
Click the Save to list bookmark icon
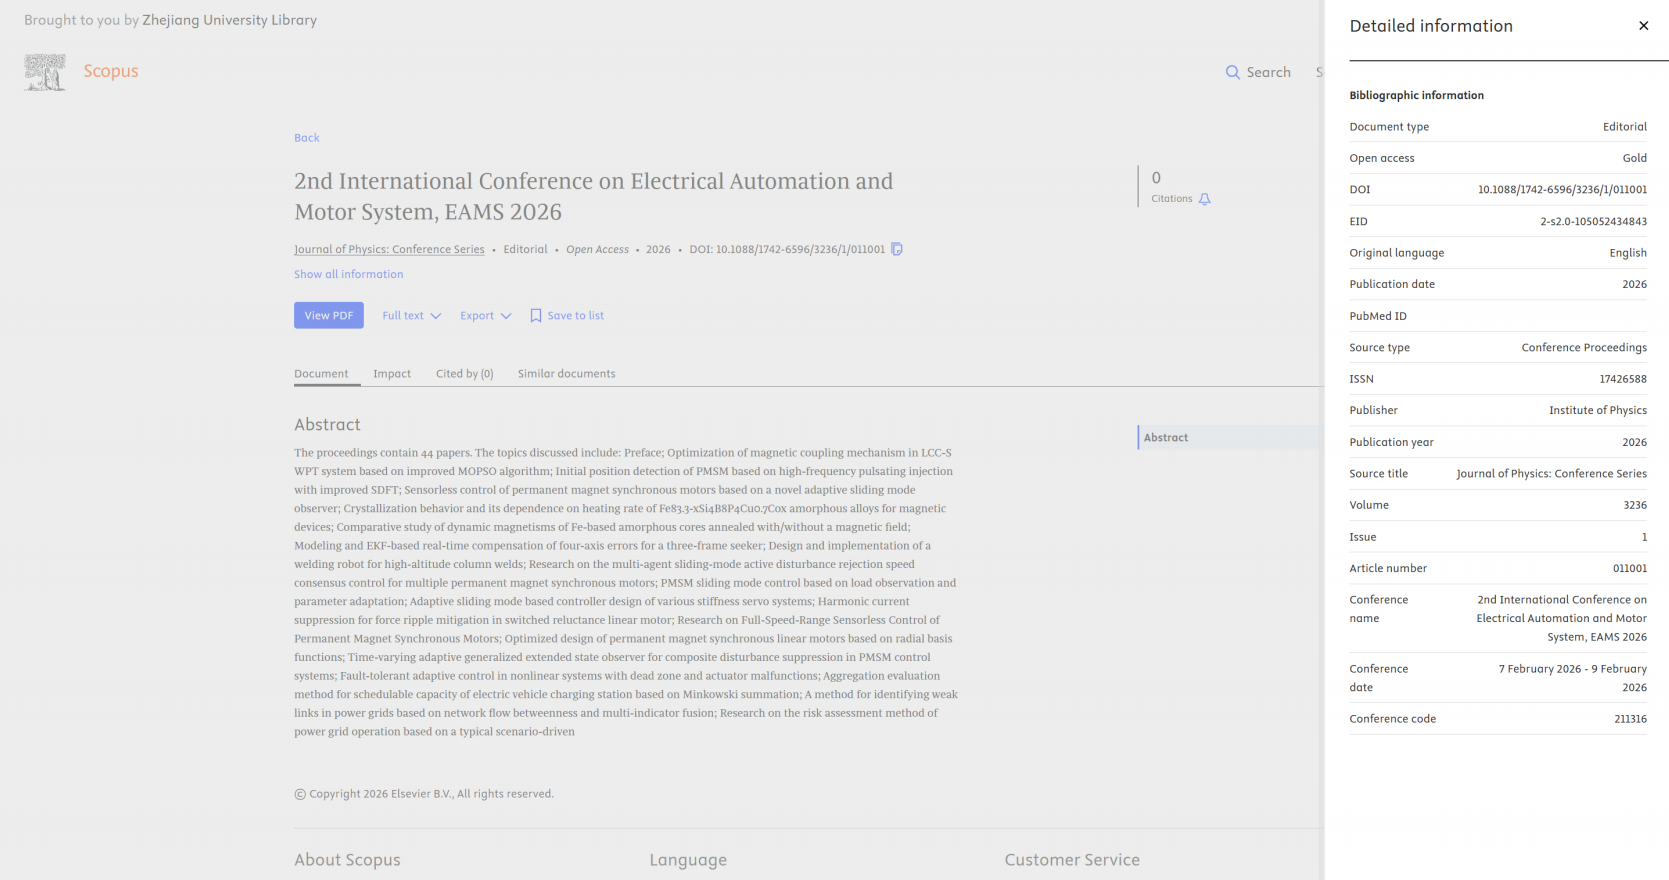click(536, 316)
